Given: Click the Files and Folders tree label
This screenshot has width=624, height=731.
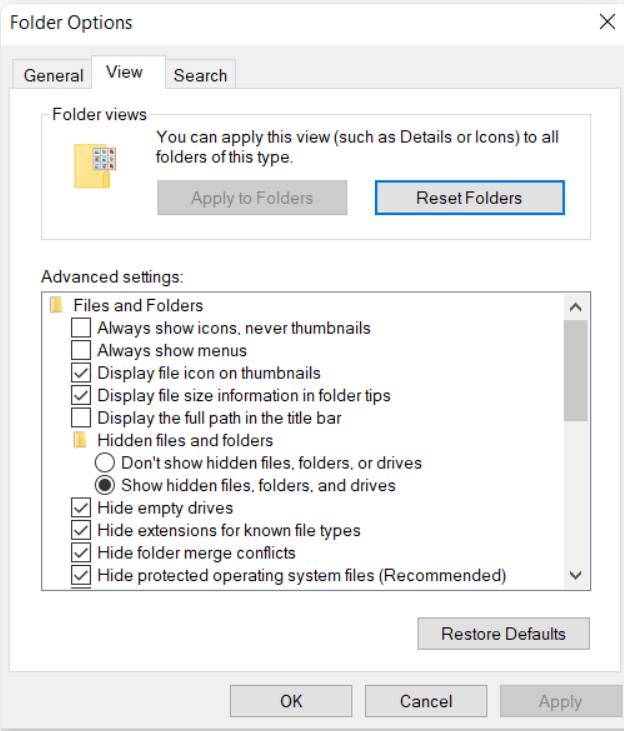Looking at the screenshot, I should point(138,305).
